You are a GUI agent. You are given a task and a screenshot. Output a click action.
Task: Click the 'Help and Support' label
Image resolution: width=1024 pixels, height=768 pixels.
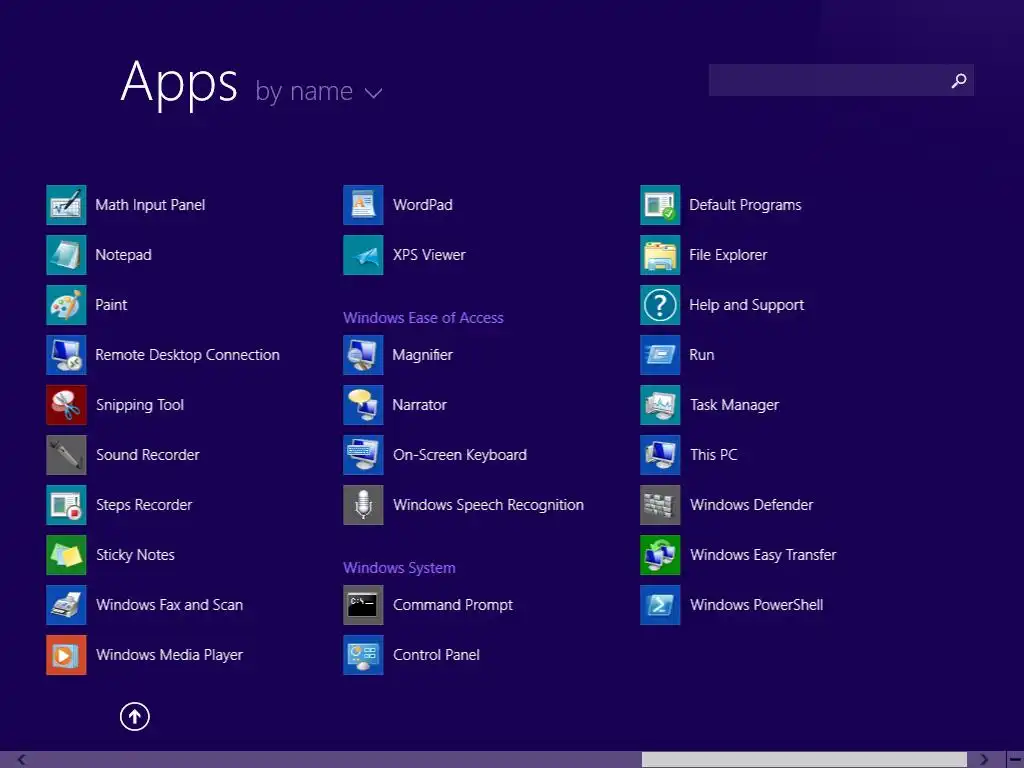point(746,306)
